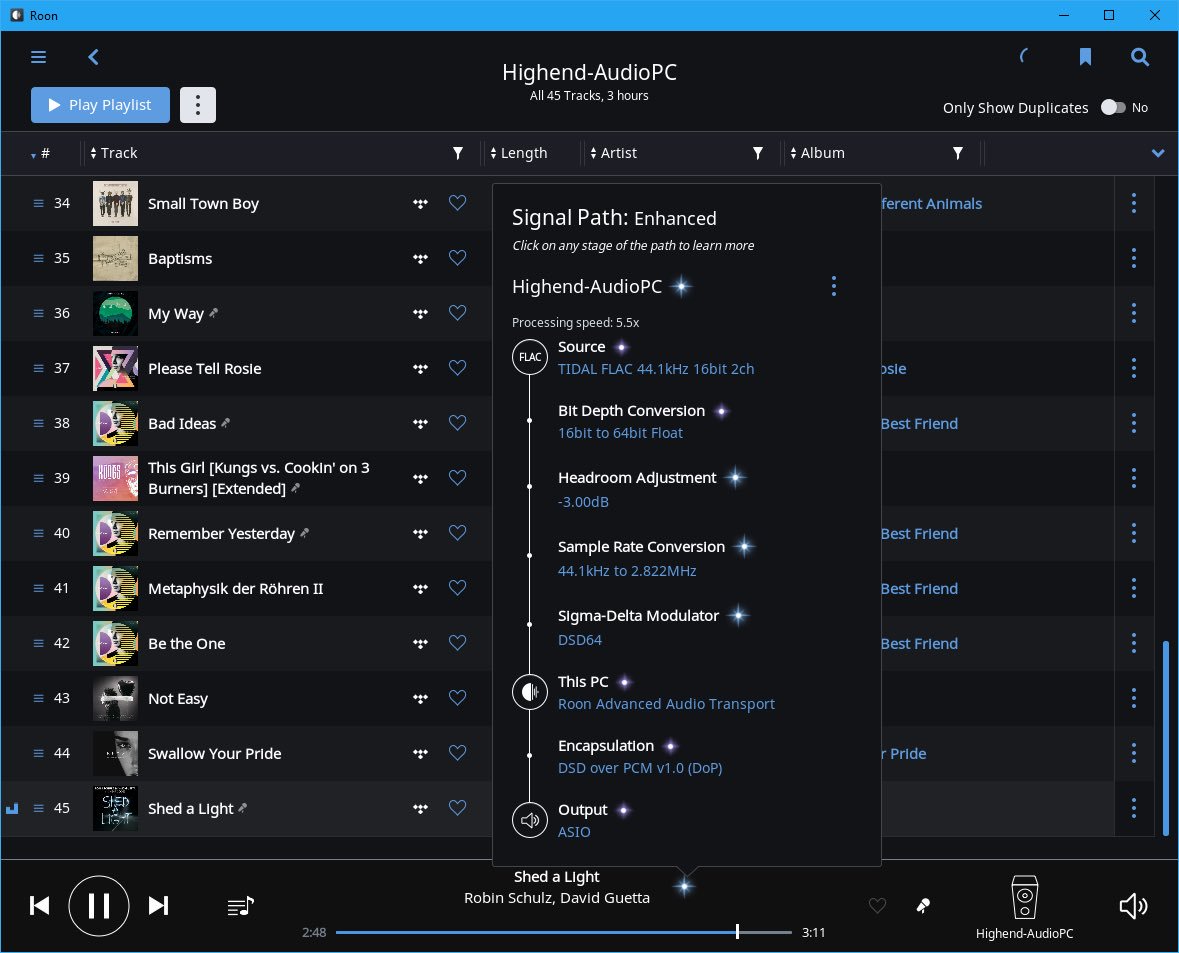Expand the chevron on the column header row
Viewport: 1179px width, 953px height.
tap(1158, 153)
